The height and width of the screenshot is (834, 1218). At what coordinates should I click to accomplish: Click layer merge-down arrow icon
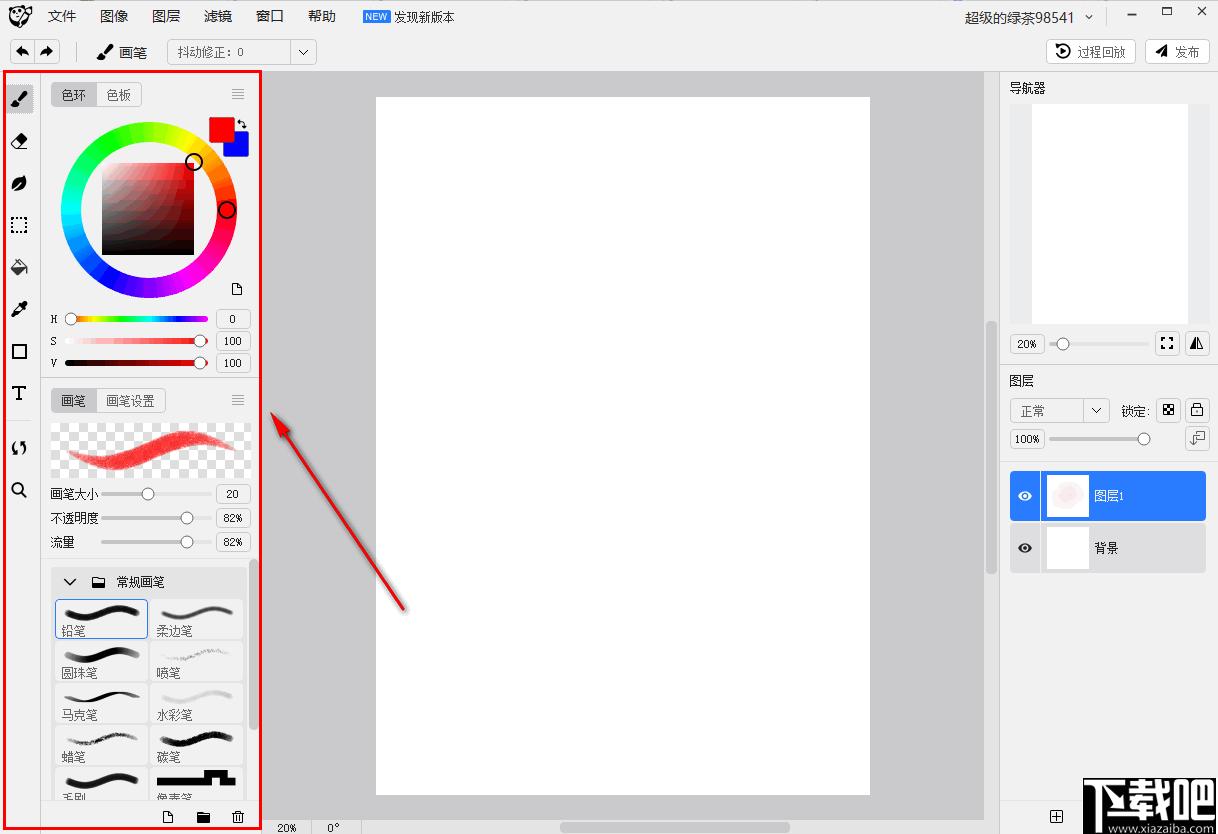[x=1197, y=438]
